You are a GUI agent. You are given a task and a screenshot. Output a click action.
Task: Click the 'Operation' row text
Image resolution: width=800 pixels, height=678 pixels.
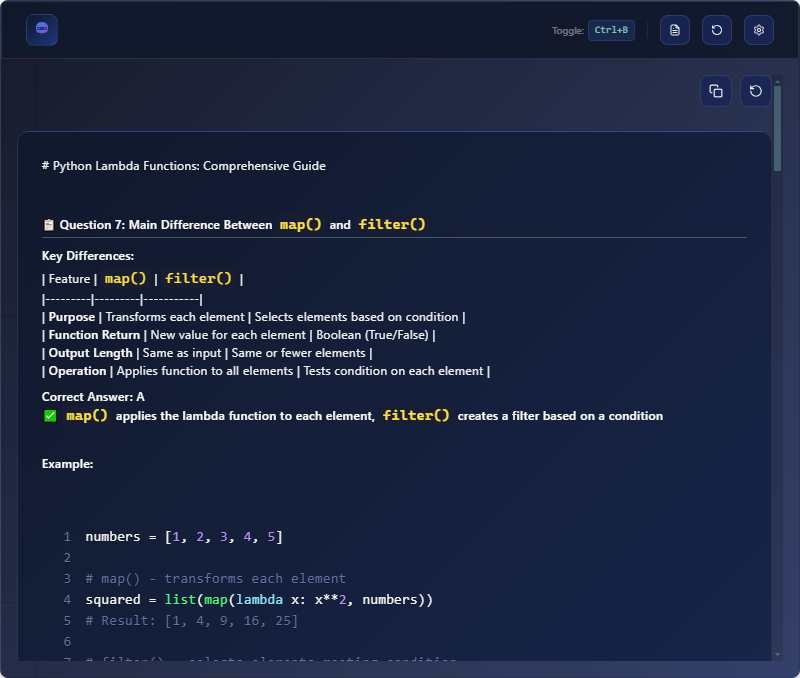[x=266, y=371]
